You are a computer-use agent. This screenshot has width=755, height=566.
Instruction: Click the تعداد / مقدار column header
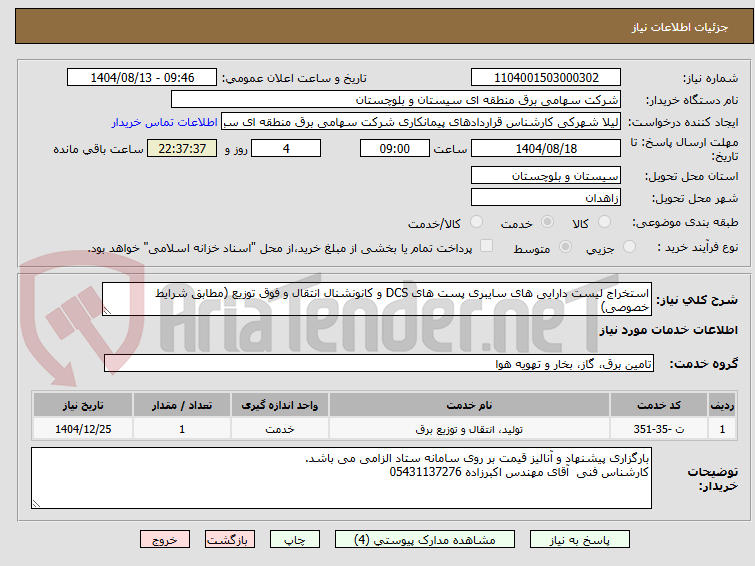182,405
